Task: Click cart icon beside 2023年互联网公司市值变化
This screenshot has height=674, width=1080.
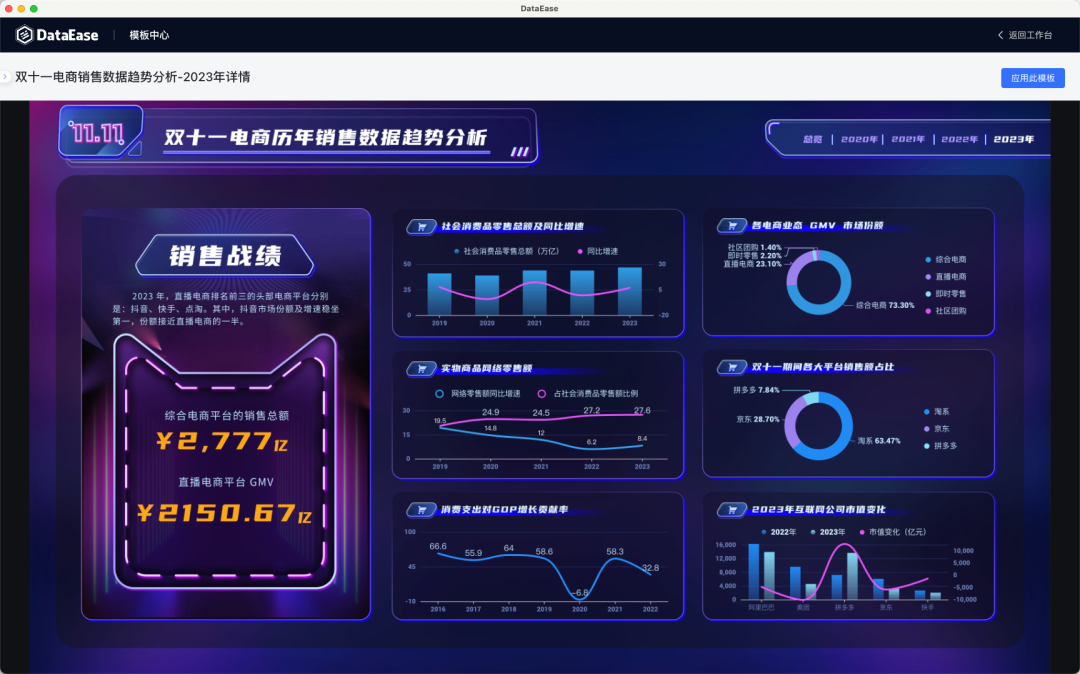Action: 731,510
